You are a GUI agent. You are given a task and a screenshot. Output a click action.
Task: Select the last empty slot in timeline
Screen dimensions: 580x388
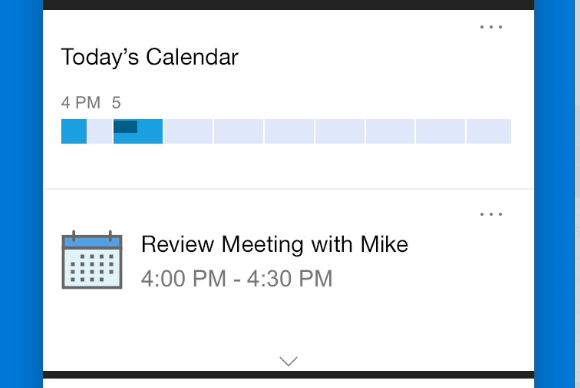click(489, 131)
